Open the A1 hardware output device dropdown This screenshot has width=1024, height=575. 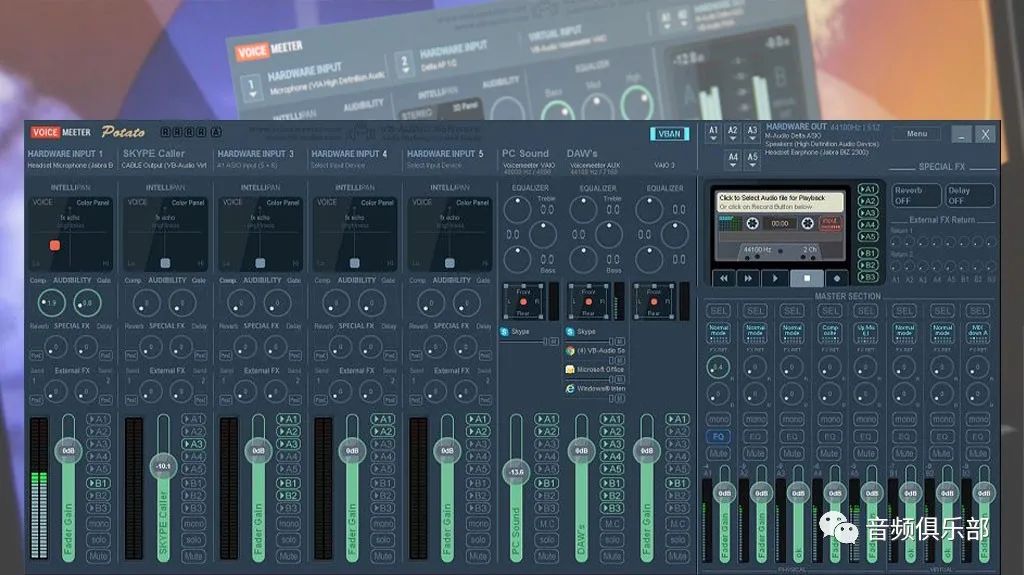click(713, 134)
